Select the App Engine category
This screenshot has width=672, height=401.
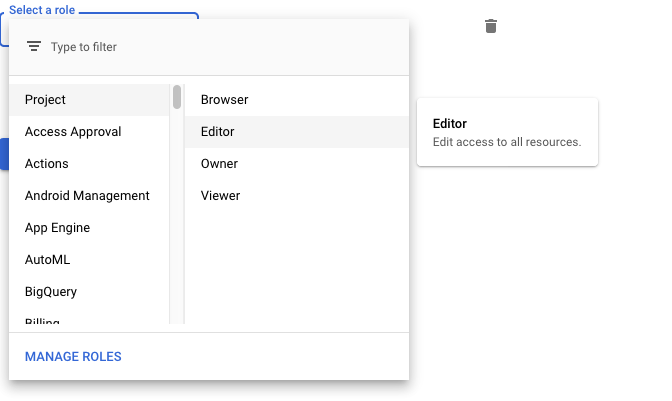tap(89, 227)
